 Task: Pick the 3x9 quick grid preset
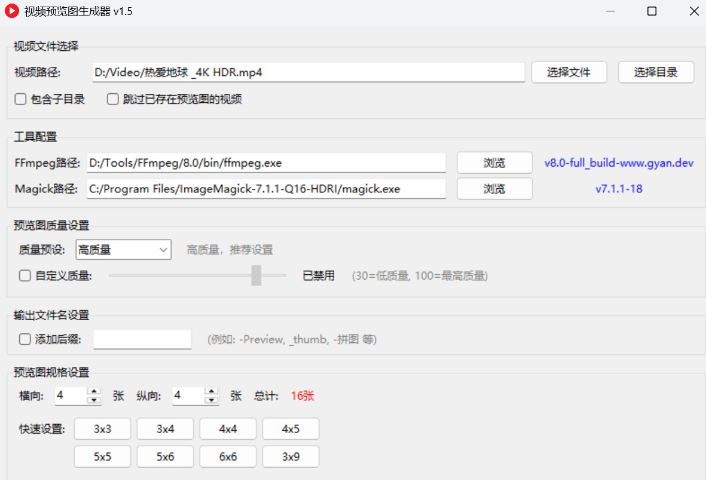pos(291,456)
